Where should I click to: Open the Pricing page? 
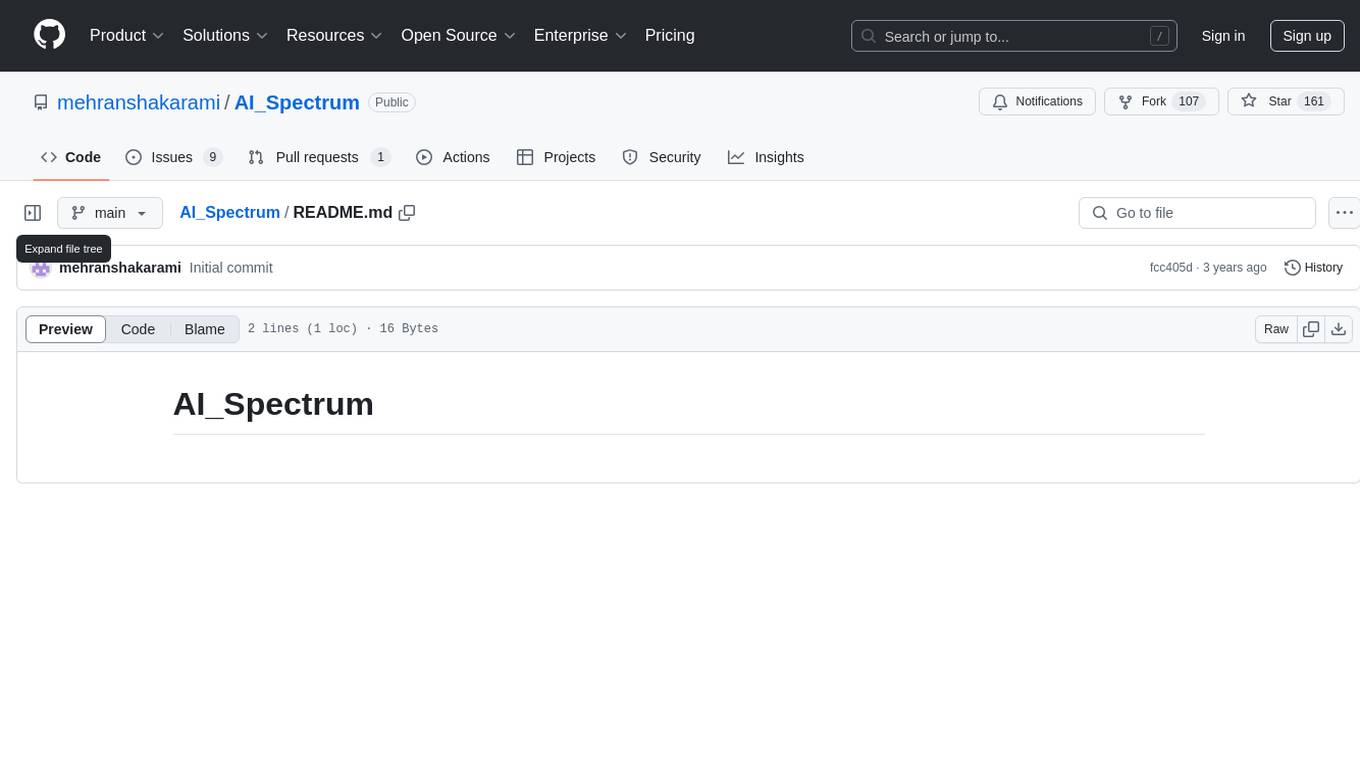[x=670, y=35]
